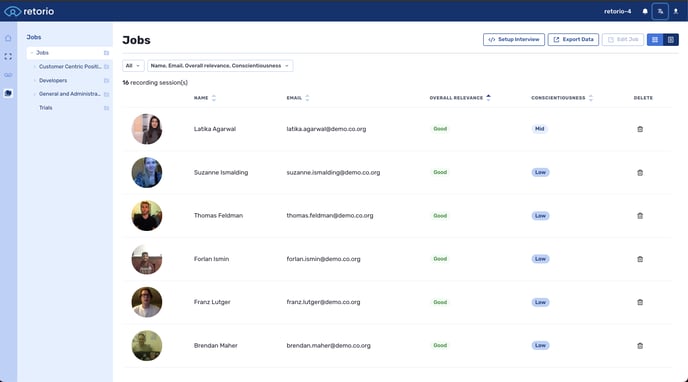Select the Trials tree item
Screen dimensions: 688x382
click(x=46, y=108)
